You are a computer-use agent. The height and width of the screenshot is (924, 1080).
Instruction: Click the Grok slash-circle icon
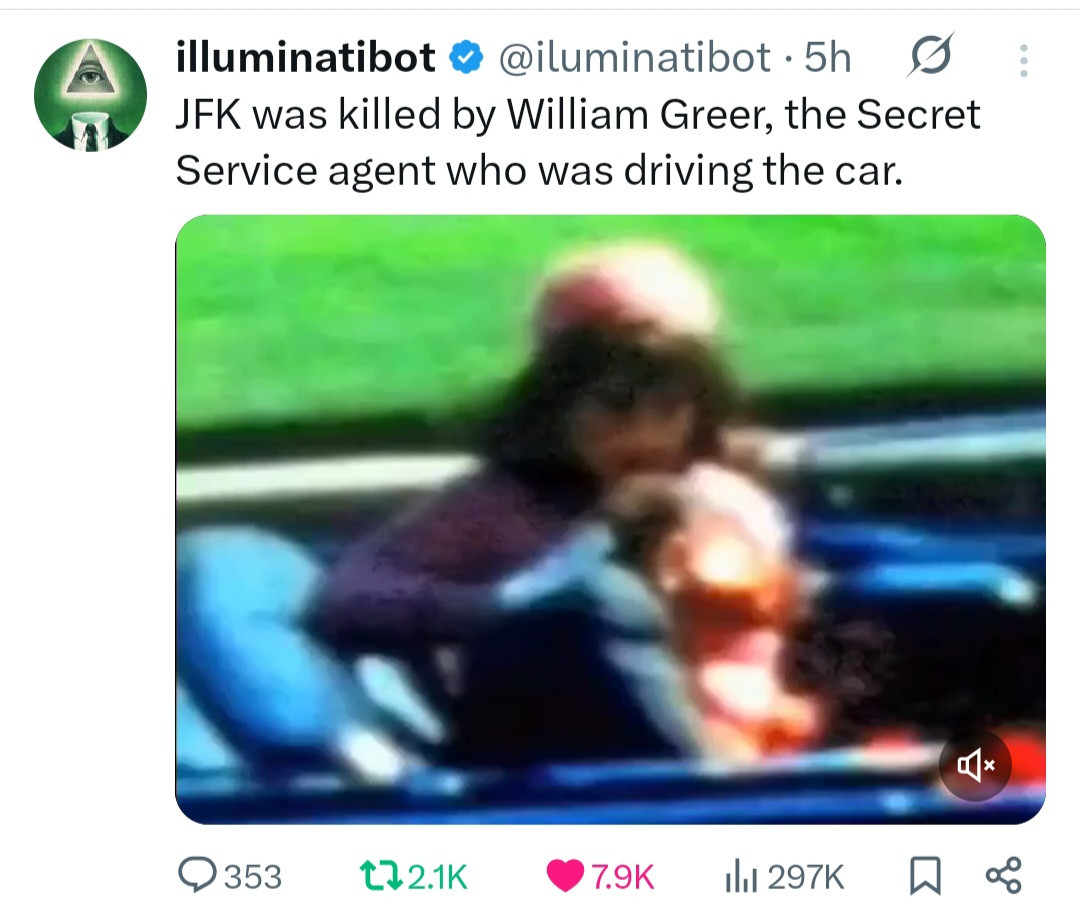pos(931,55)
